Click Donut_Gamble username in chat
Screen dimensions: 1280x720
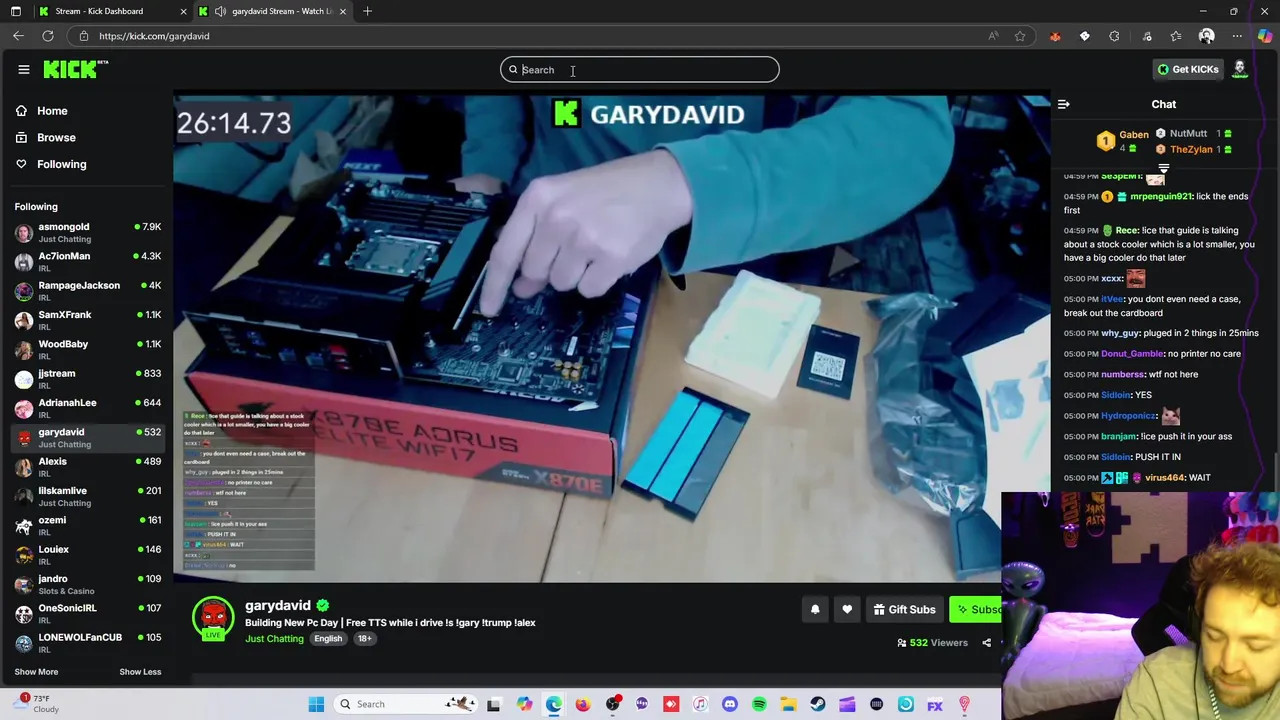point(1133,354)
